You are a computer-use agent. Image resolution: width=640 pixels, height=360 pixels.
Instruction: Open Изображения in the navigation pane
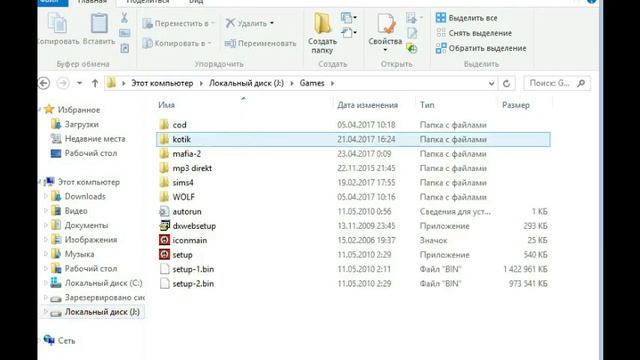pyautogui.click(x=91, y=240)
